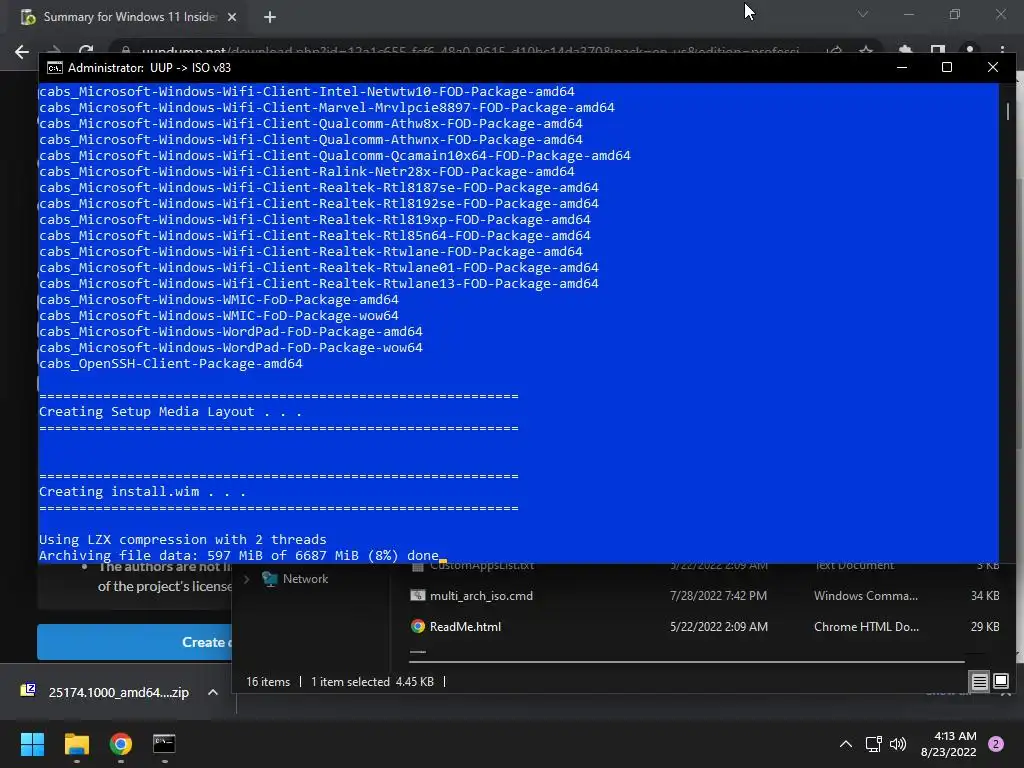The width and height of the screenshot is (1024, 768).
Task: Click 7/28/2022 7:42 PM date cell
Action: 718,596
